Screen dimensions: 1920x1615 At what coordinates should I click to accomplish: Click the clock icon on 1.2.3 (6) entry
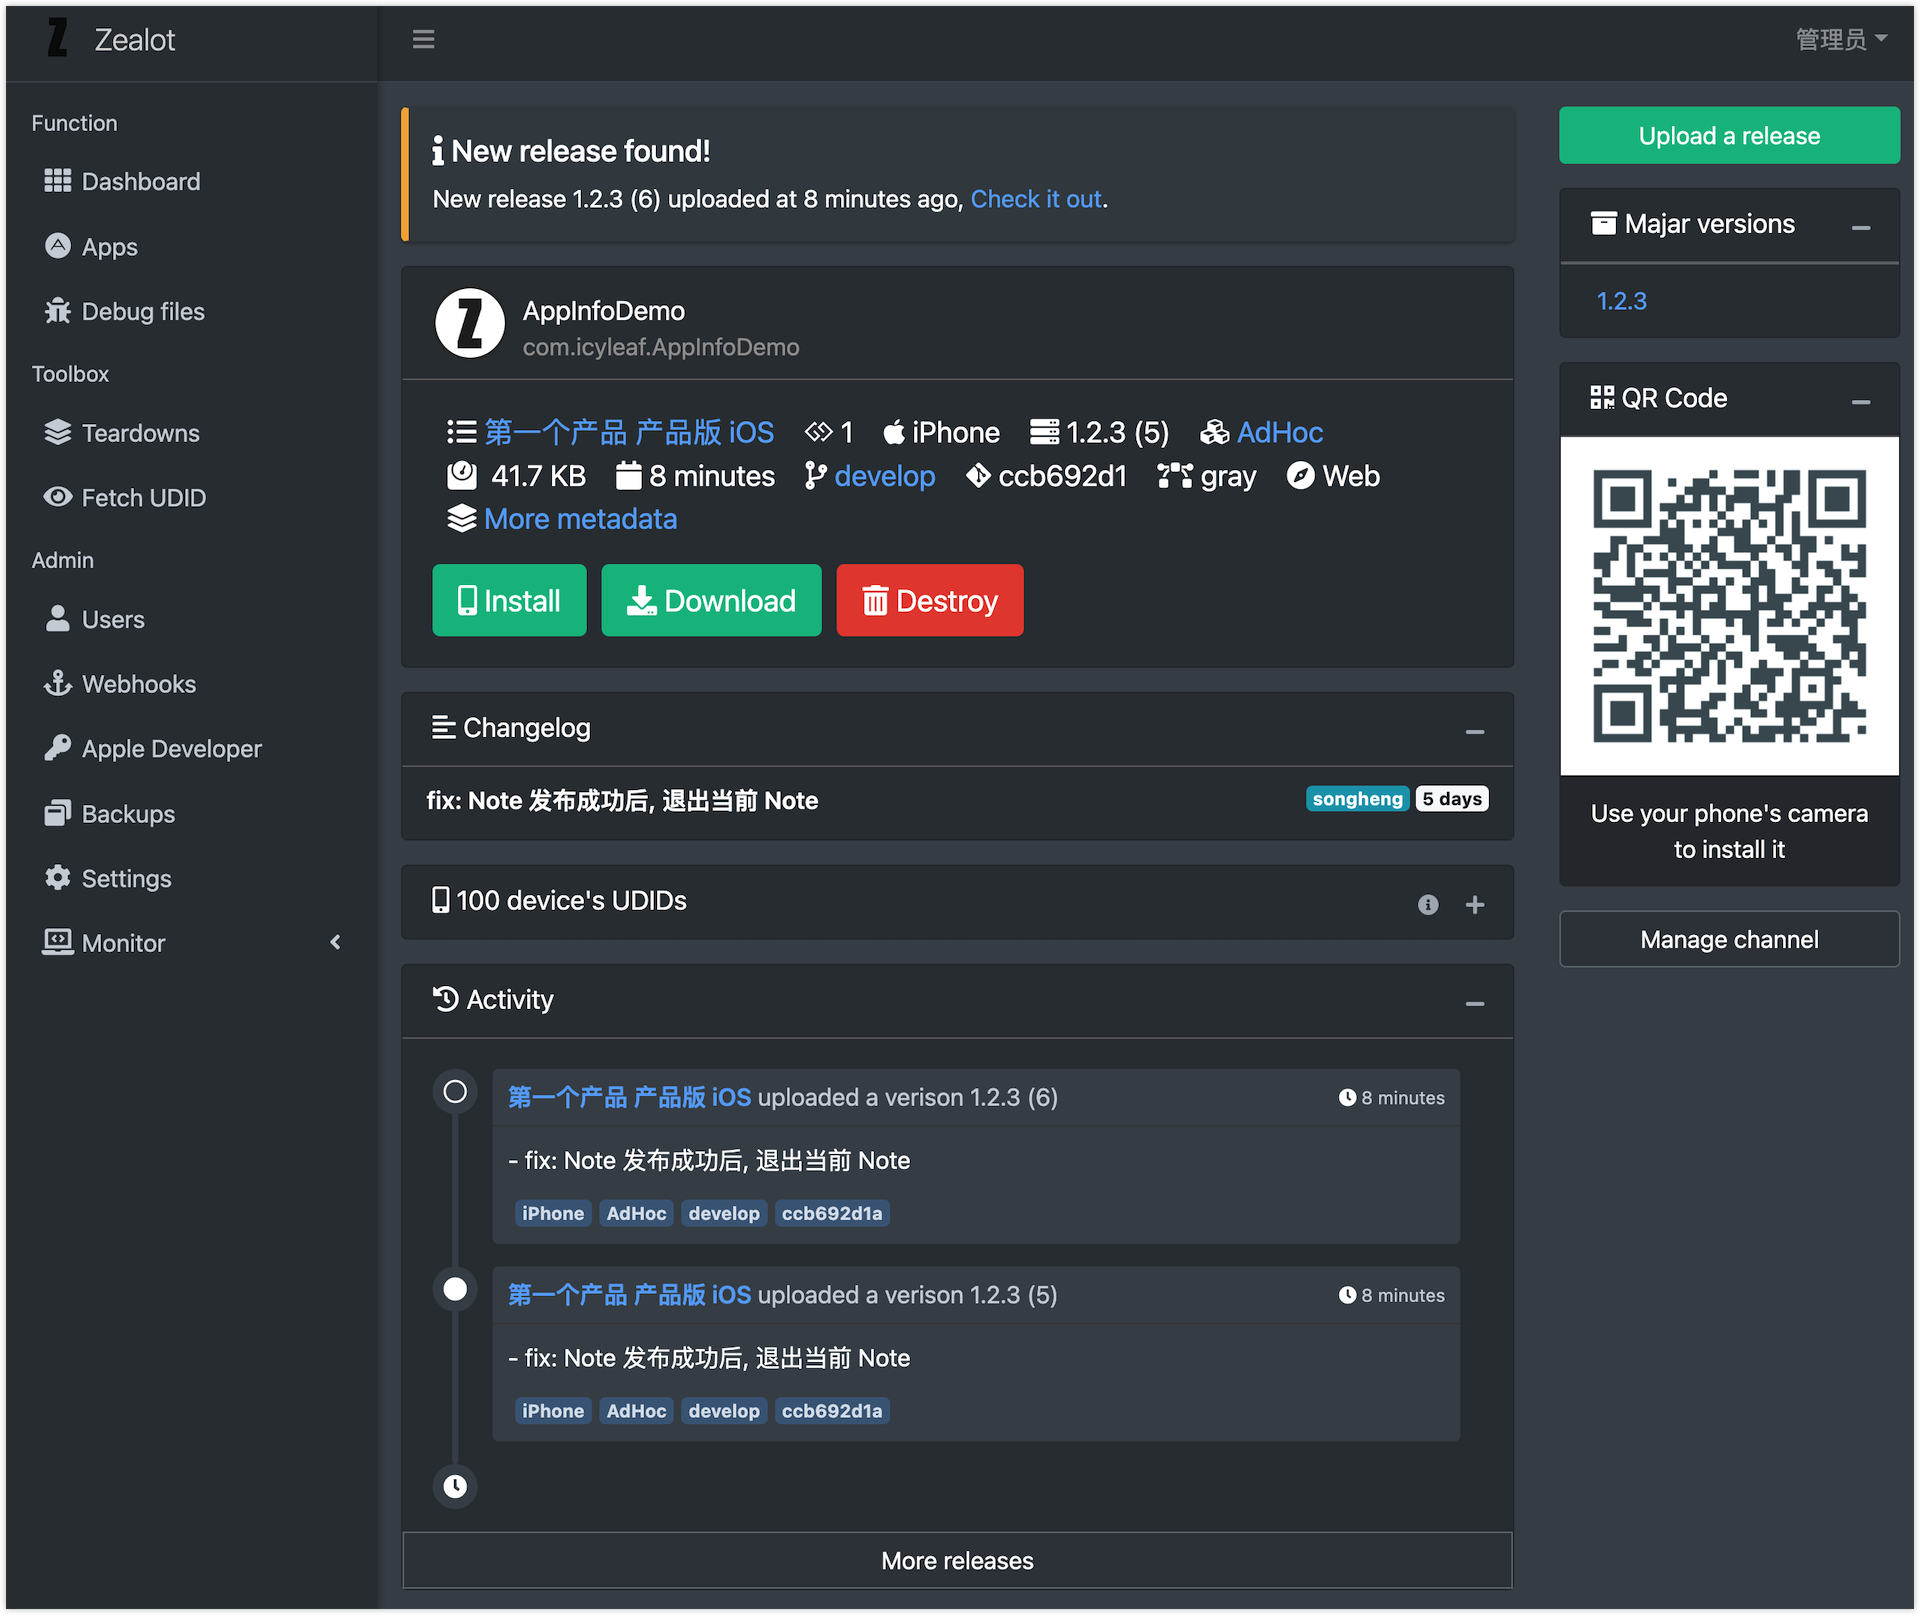click(x=1347, y=1097)
